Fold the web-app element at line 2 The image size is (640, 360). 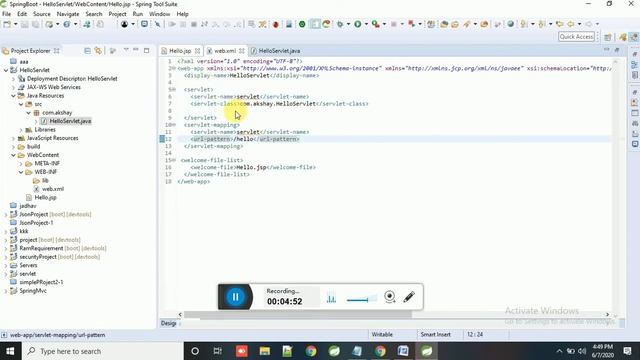point(174,68)
